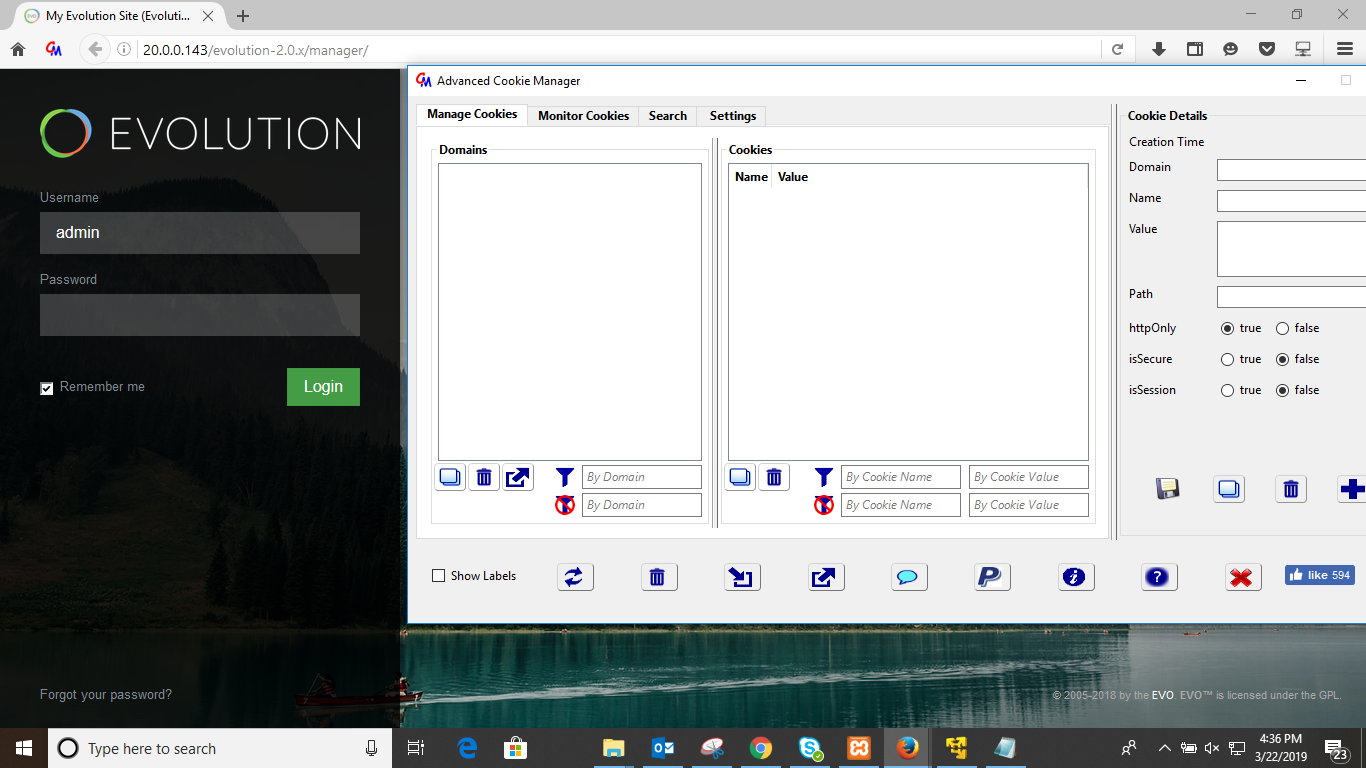The width and height of the screenshot is (1366, 768).
Task: Save cookie details with the floppy disk icon
Action: click(1167, 488)
